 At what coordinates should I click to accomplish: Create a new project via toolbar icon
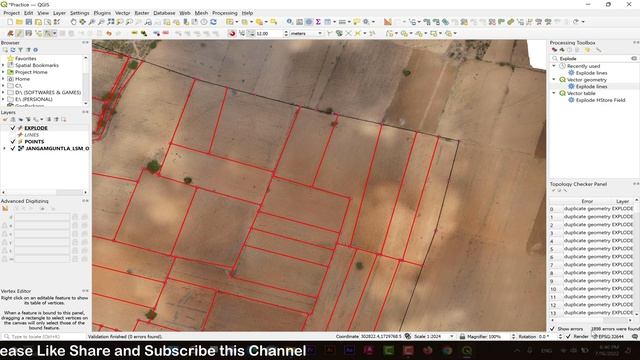tap(10, 22)
